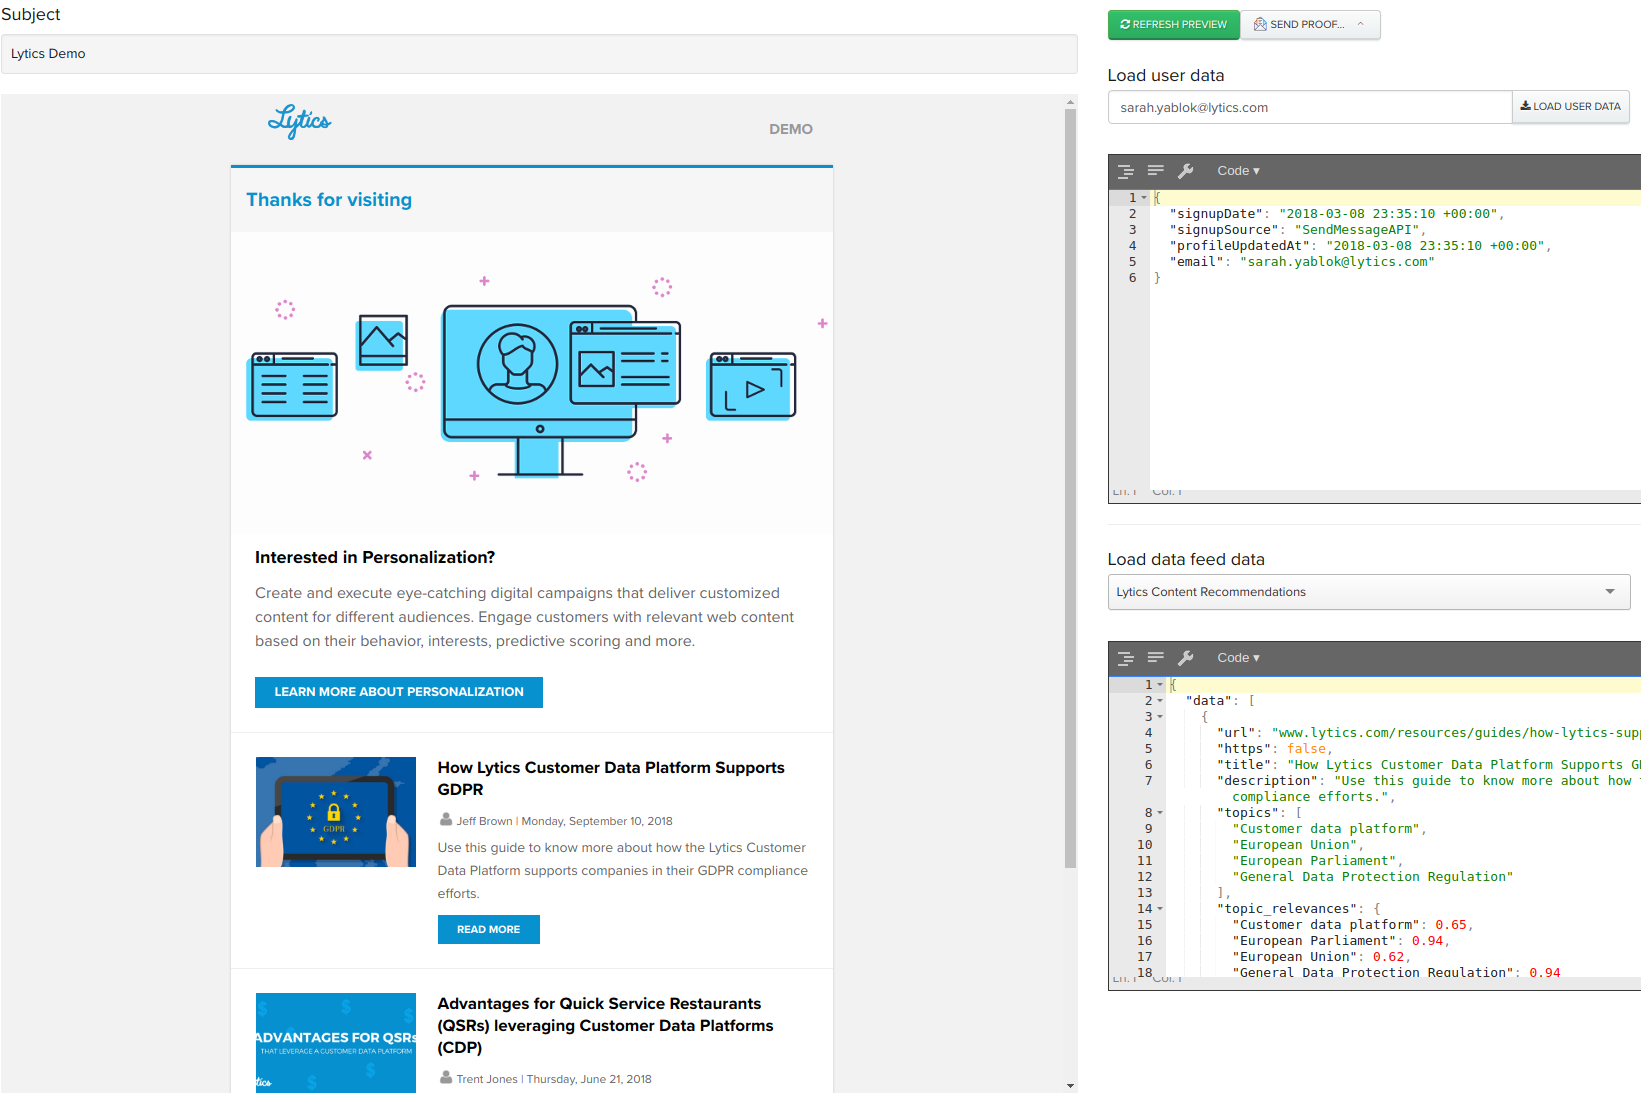Format JSON in the data feed editor
The width and height of the screenshot is (1641, 1093).
click(1125, 658)
